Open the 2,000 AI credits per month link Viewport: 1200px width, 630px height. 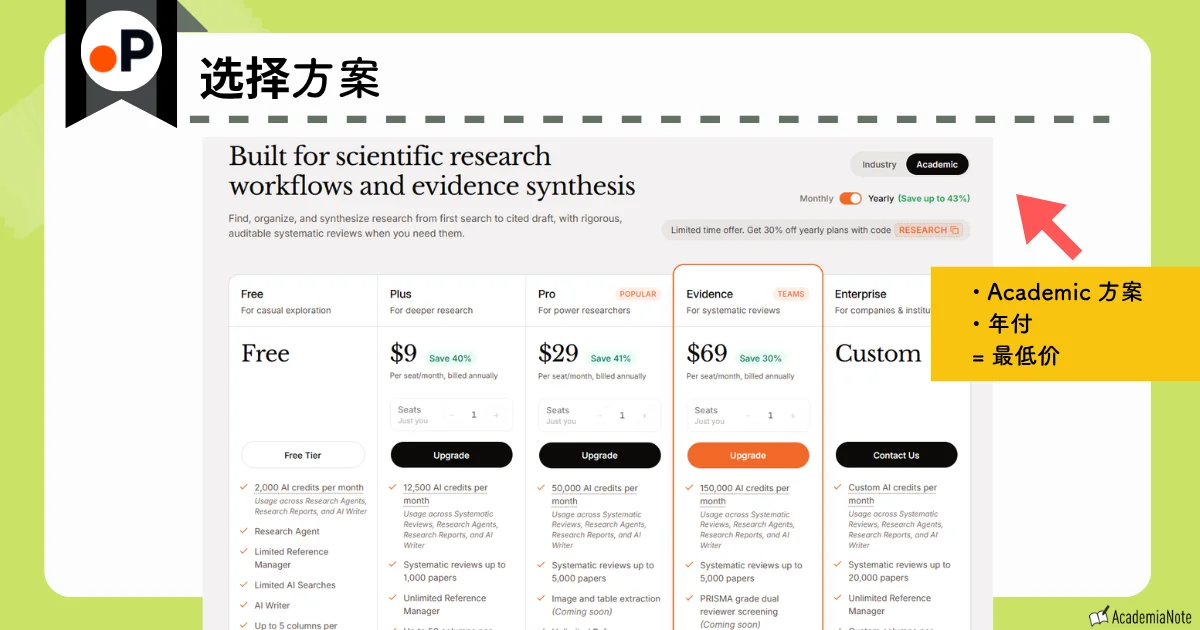309,488
